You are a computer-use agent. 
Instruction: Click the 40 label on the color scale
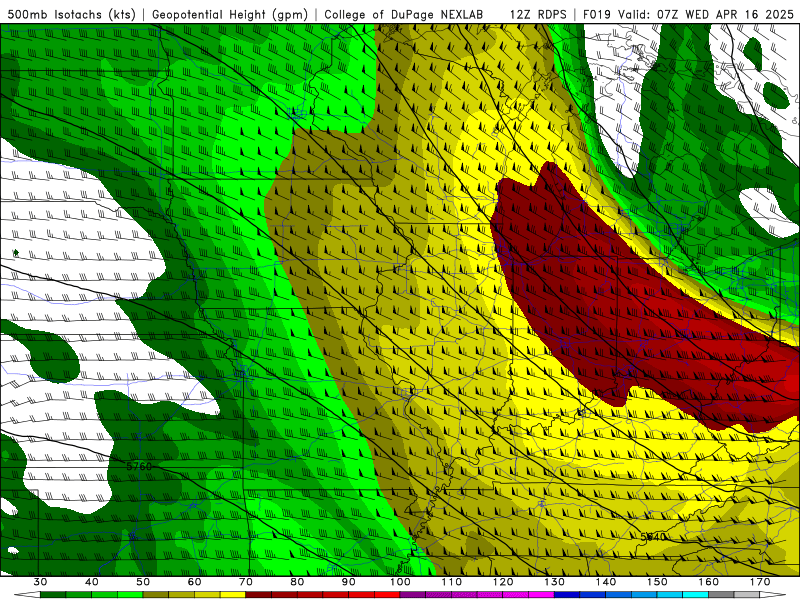(x=92, y=582)
